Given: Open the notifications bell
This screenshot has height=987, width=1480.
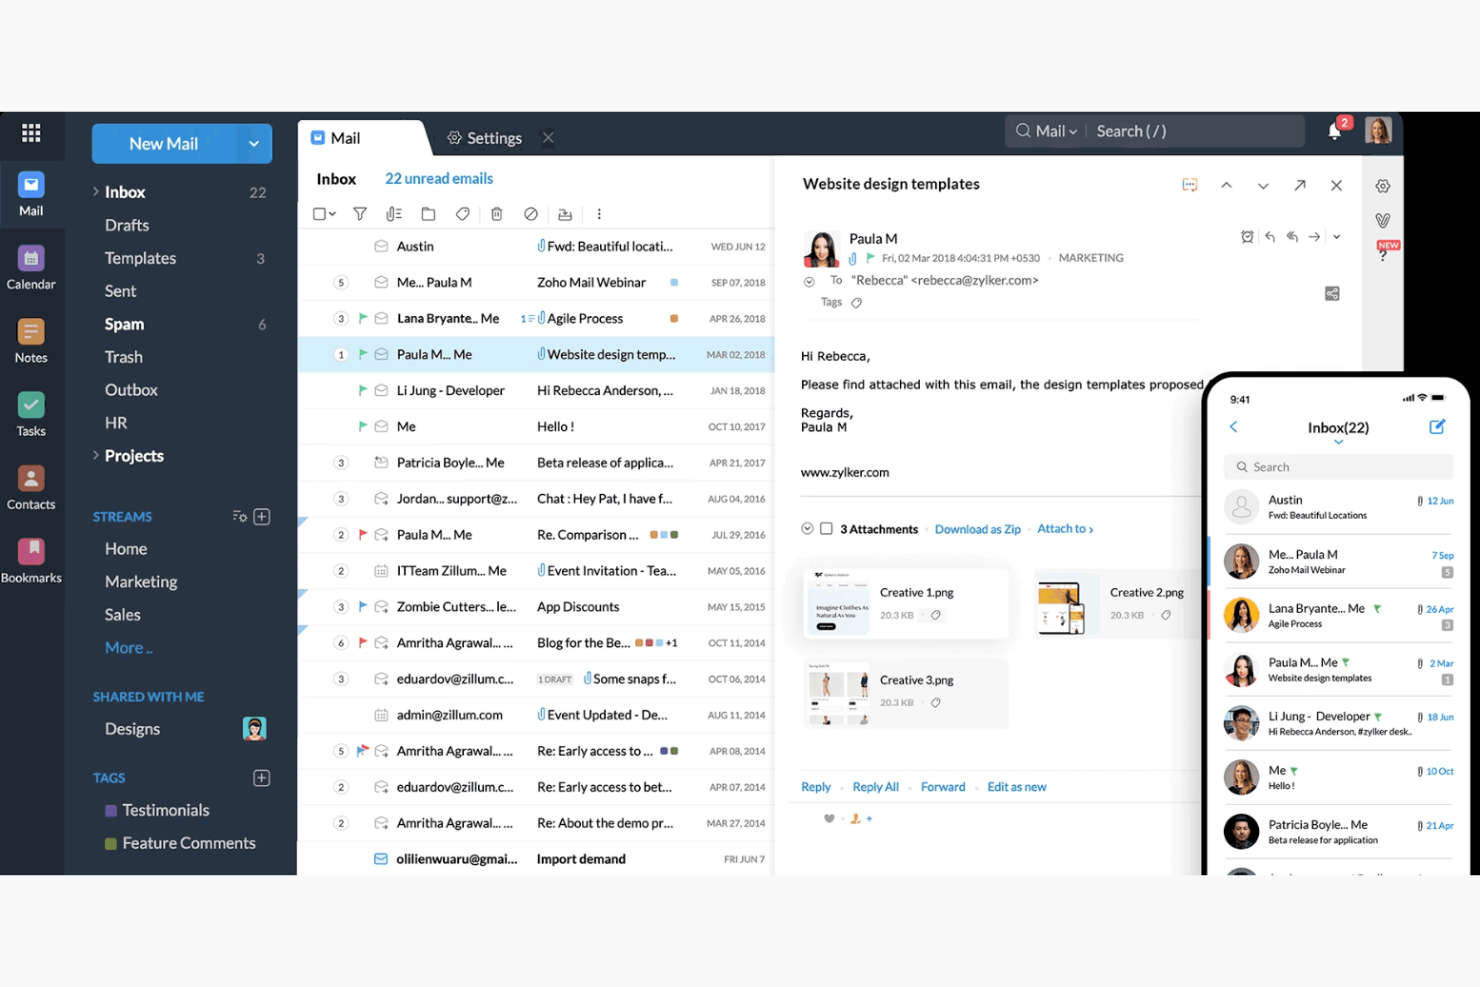Looking at the screenshot, I should coord(1335,131).
